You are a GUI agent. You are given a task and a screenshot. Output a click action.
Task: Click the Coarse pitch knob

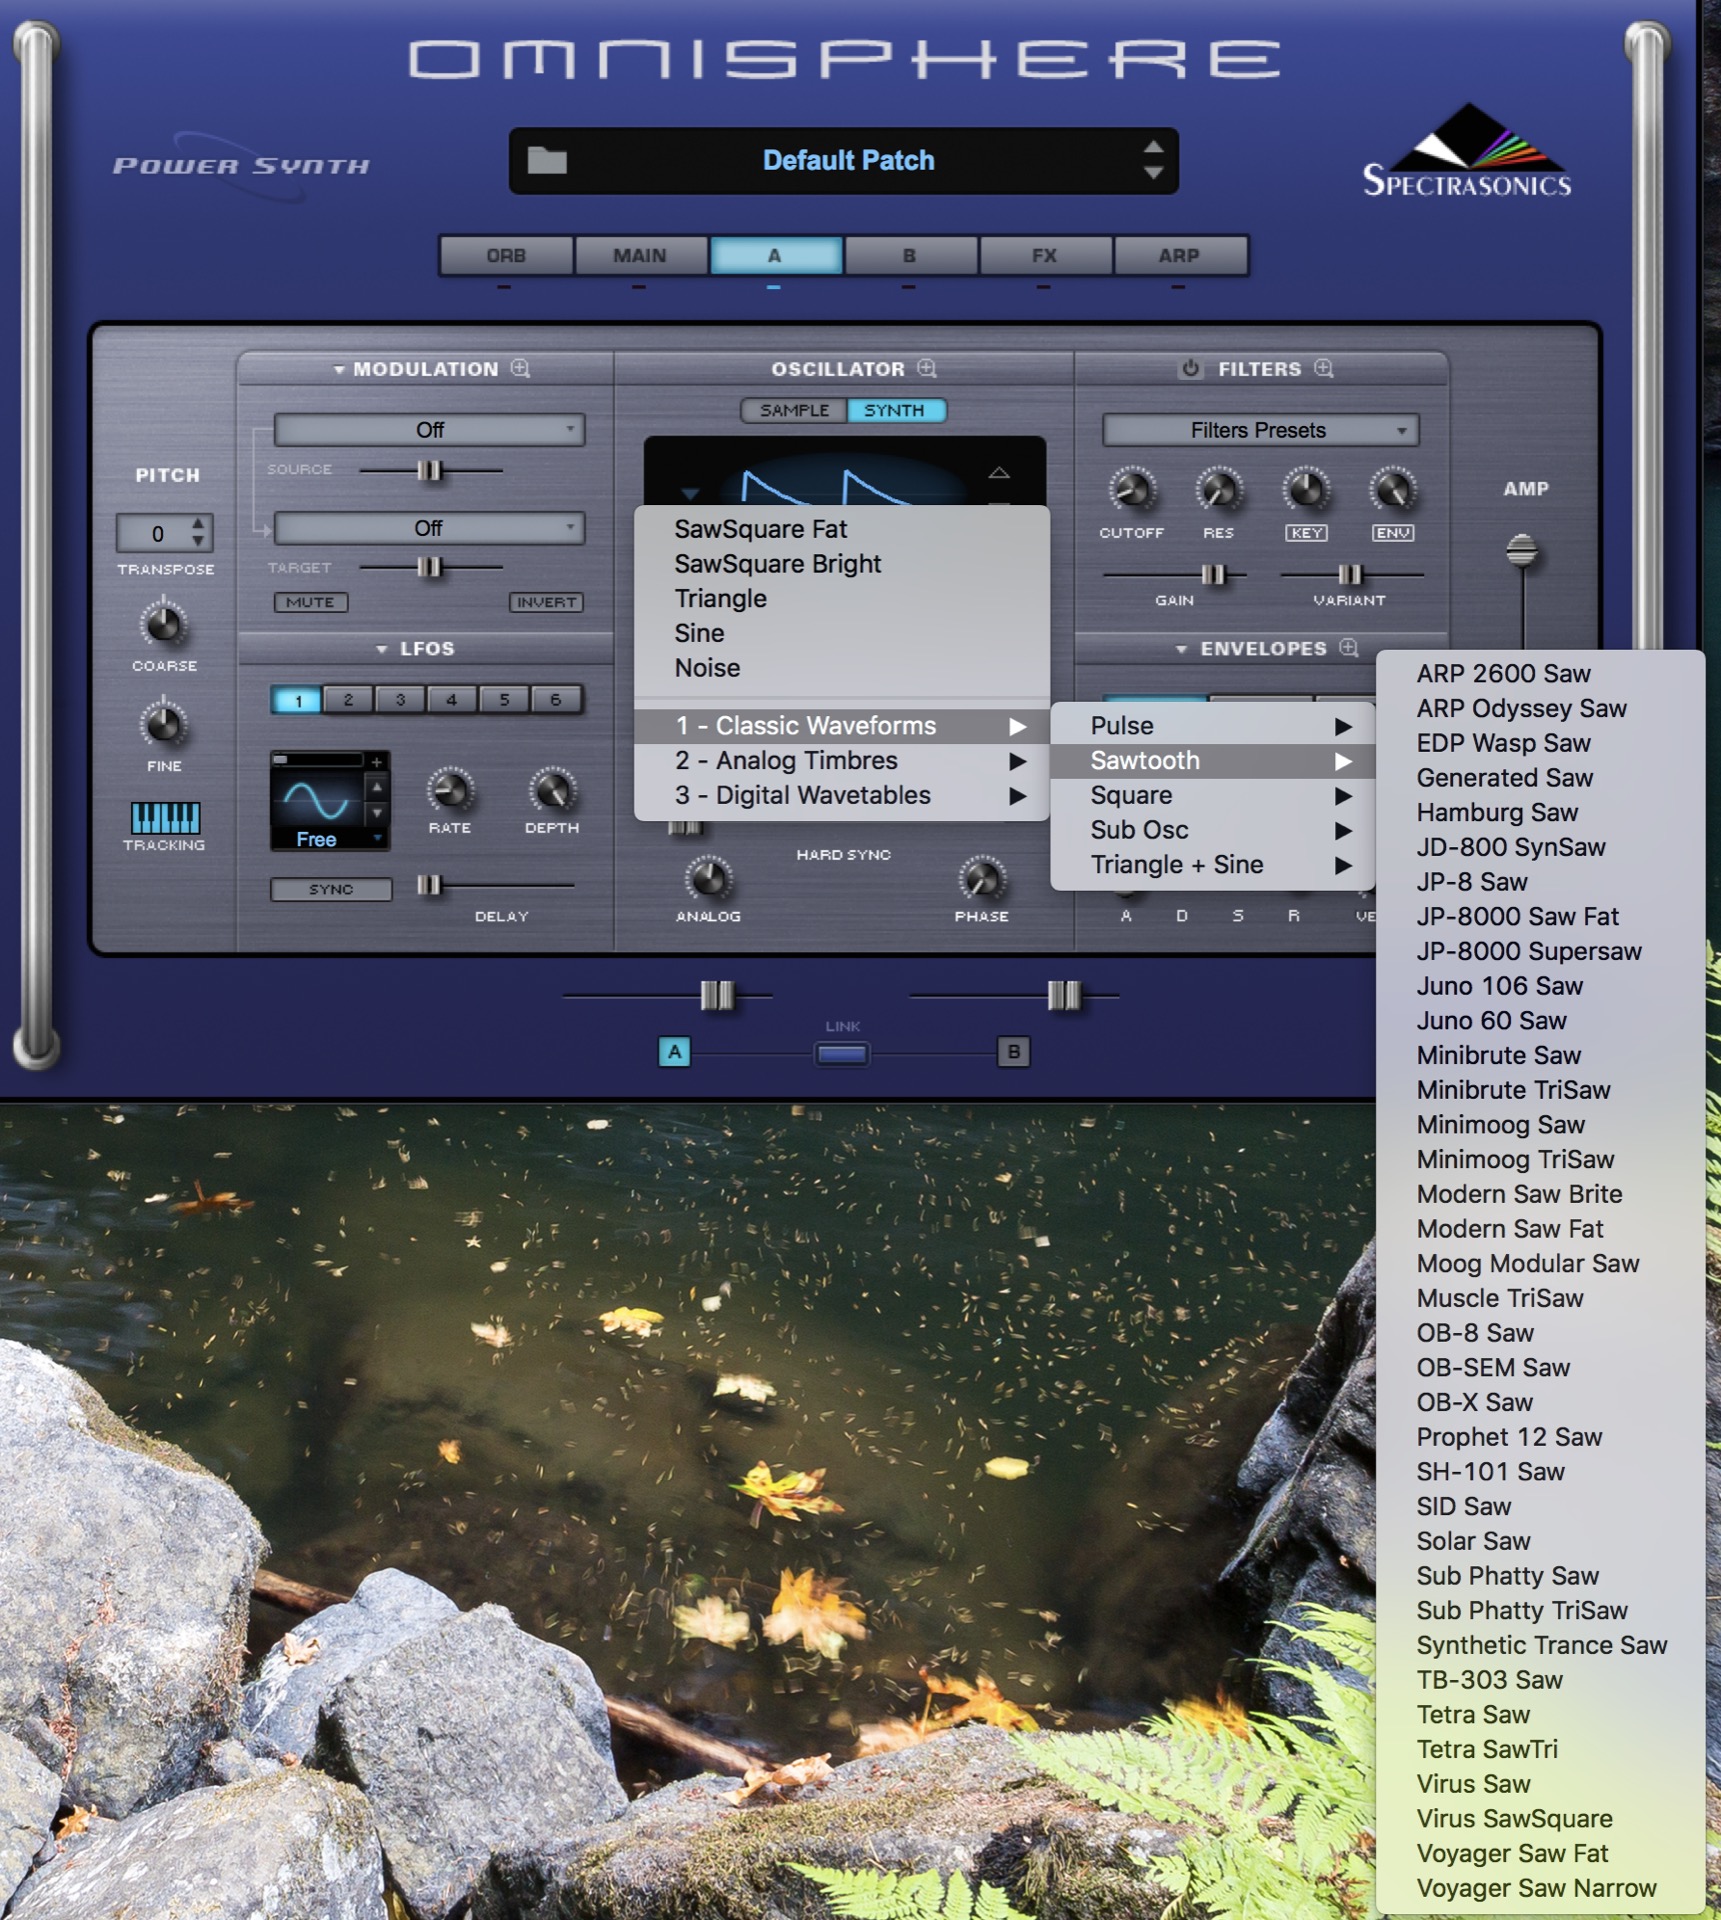pyautogui.click(x=164, y=625)
